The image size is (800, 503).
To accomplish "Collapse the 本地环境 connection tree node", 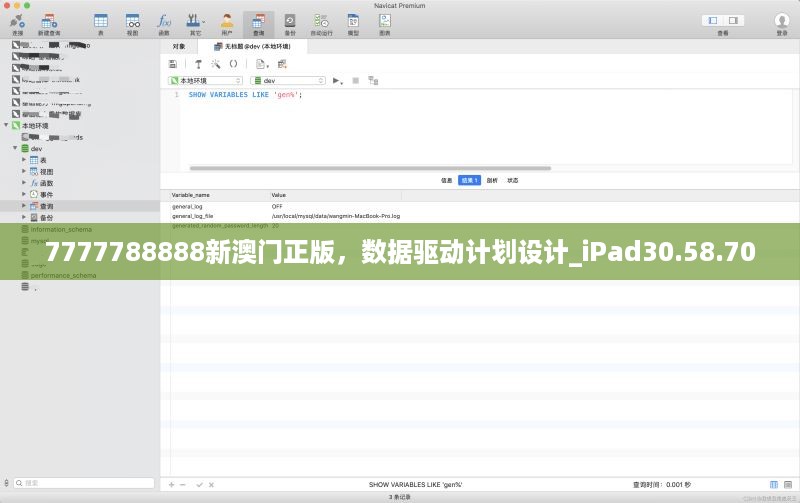I will click(6, 125).
